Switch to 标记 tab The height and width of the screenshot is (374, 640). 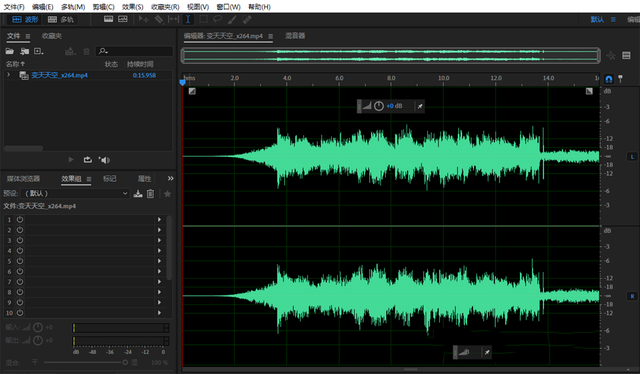(109, 178)
